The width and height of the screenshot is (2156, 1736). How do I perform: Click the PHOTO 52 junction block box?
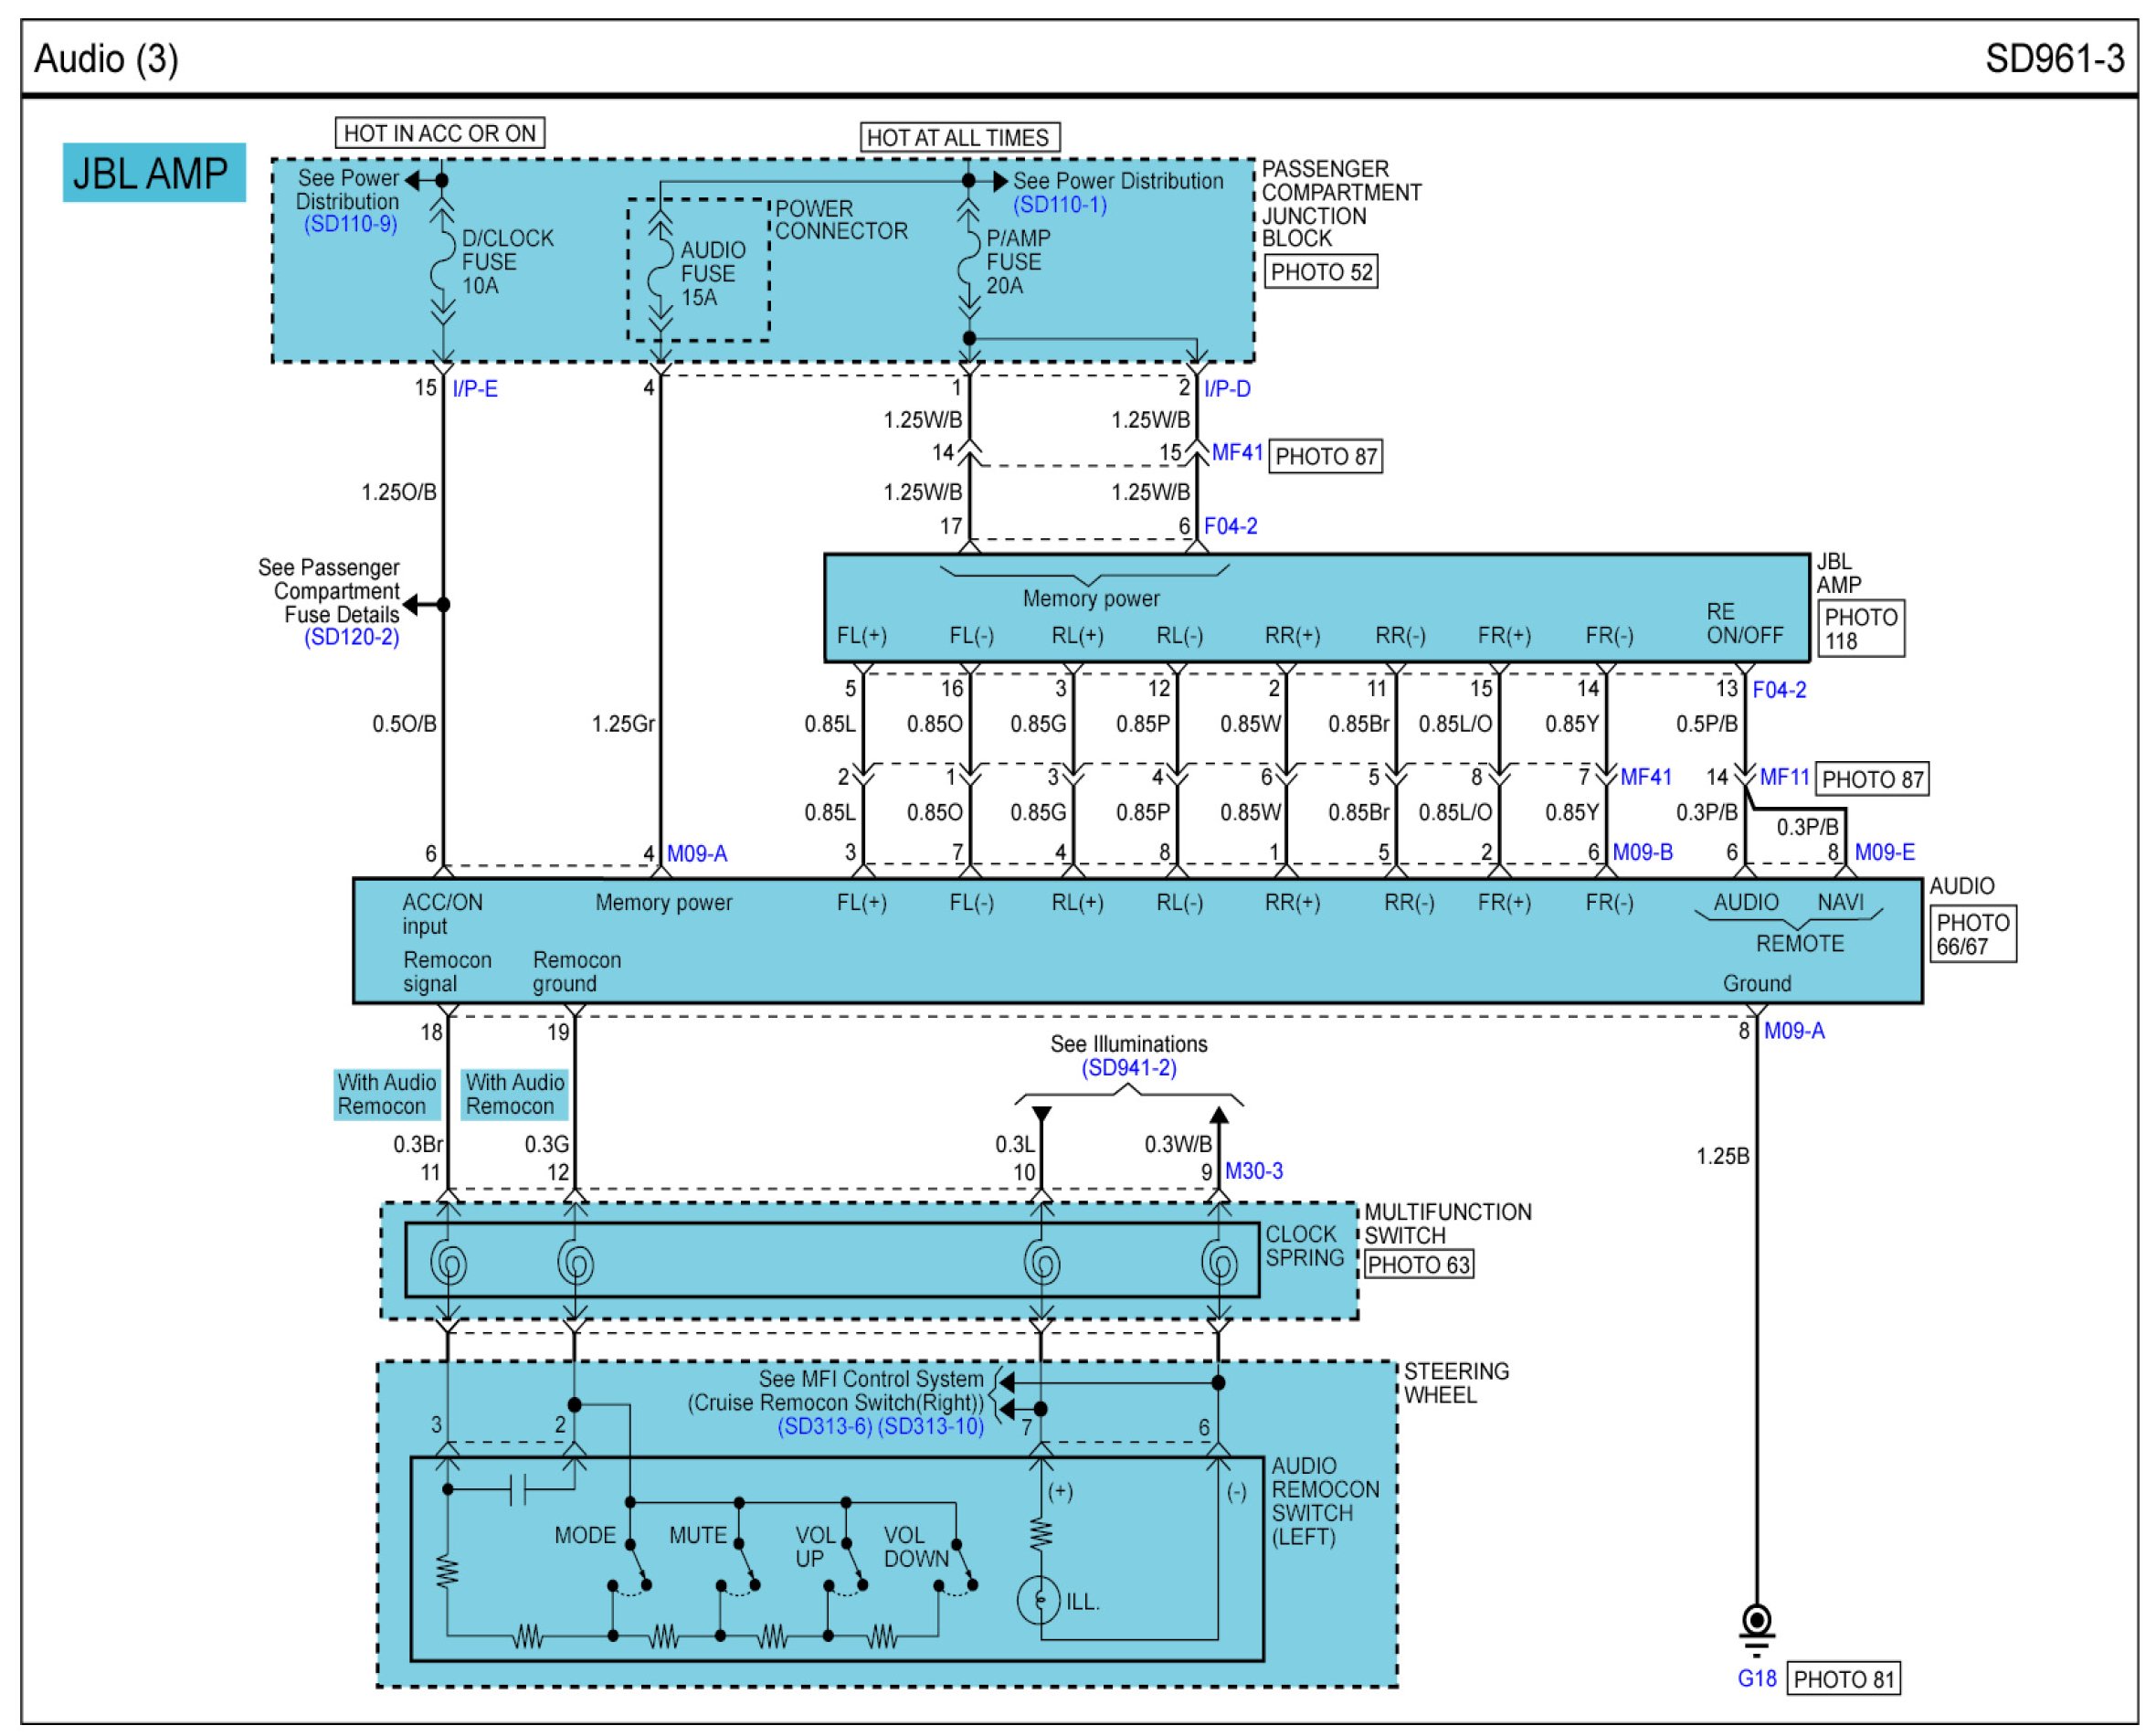(x=1320, y=272)
